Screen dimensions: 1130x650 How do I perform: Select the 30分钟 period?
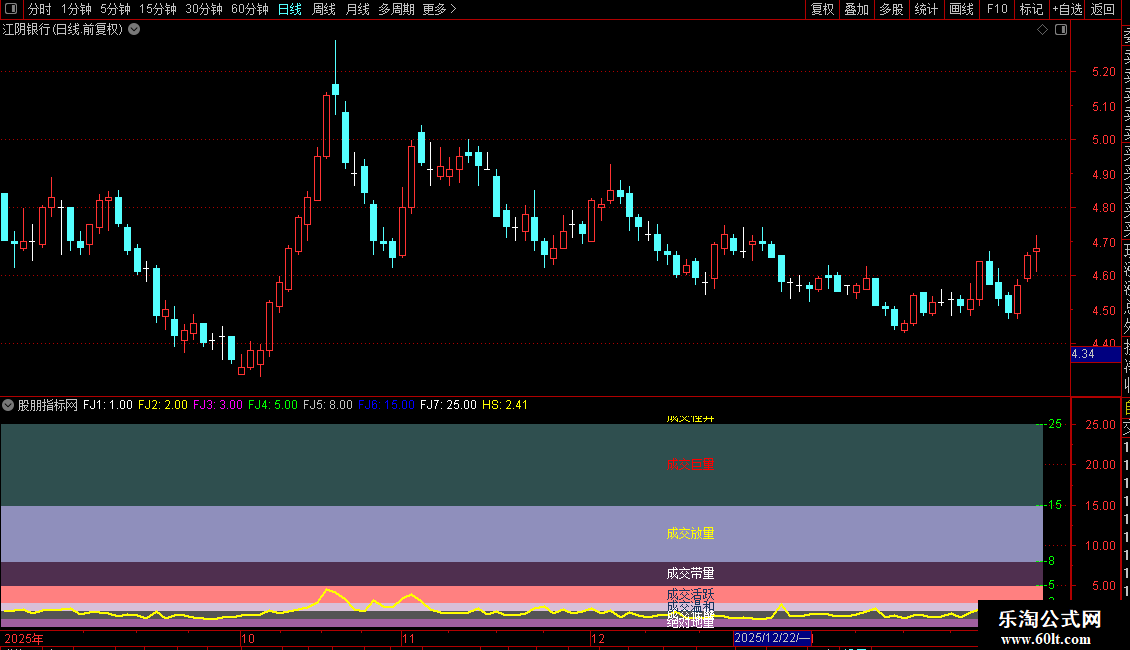click(204, 9)
